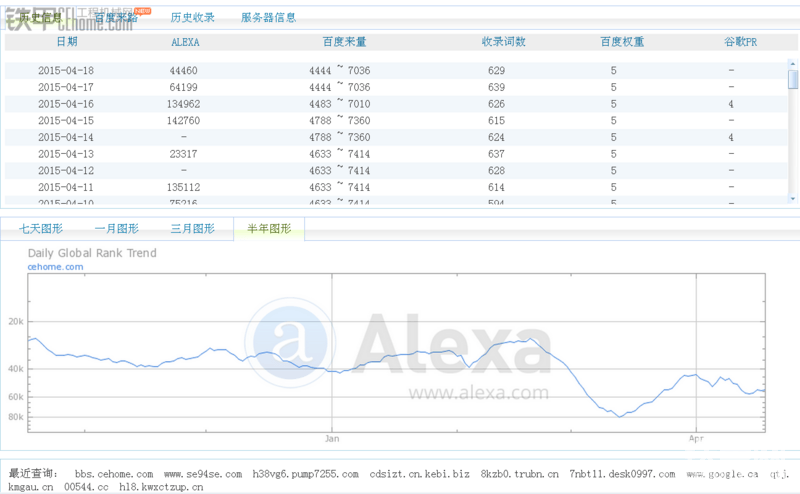Click the 收录词数 value 628
800x494 pixels.
pyautogui.click(x=496, y=170)
